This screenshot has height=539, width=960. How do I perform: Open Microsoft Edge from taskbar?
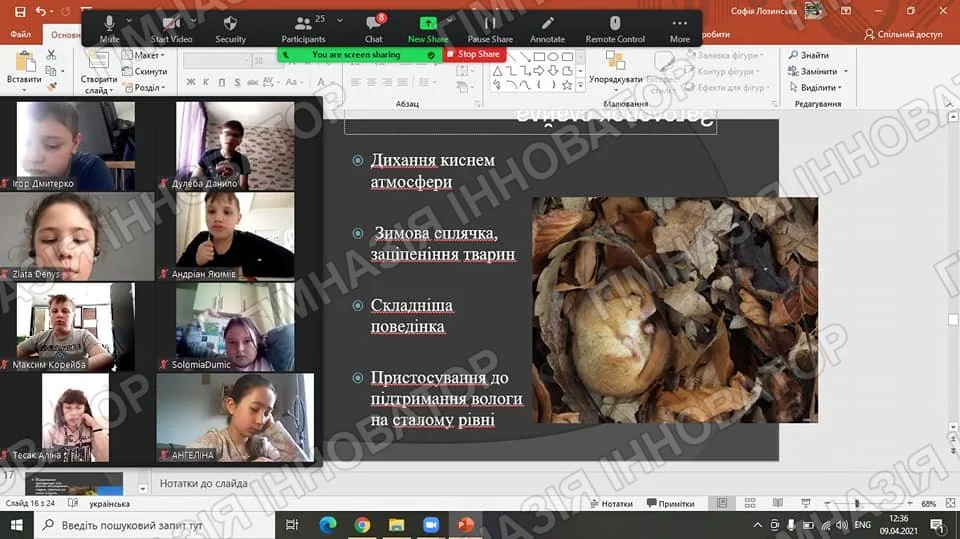point(328,525)
